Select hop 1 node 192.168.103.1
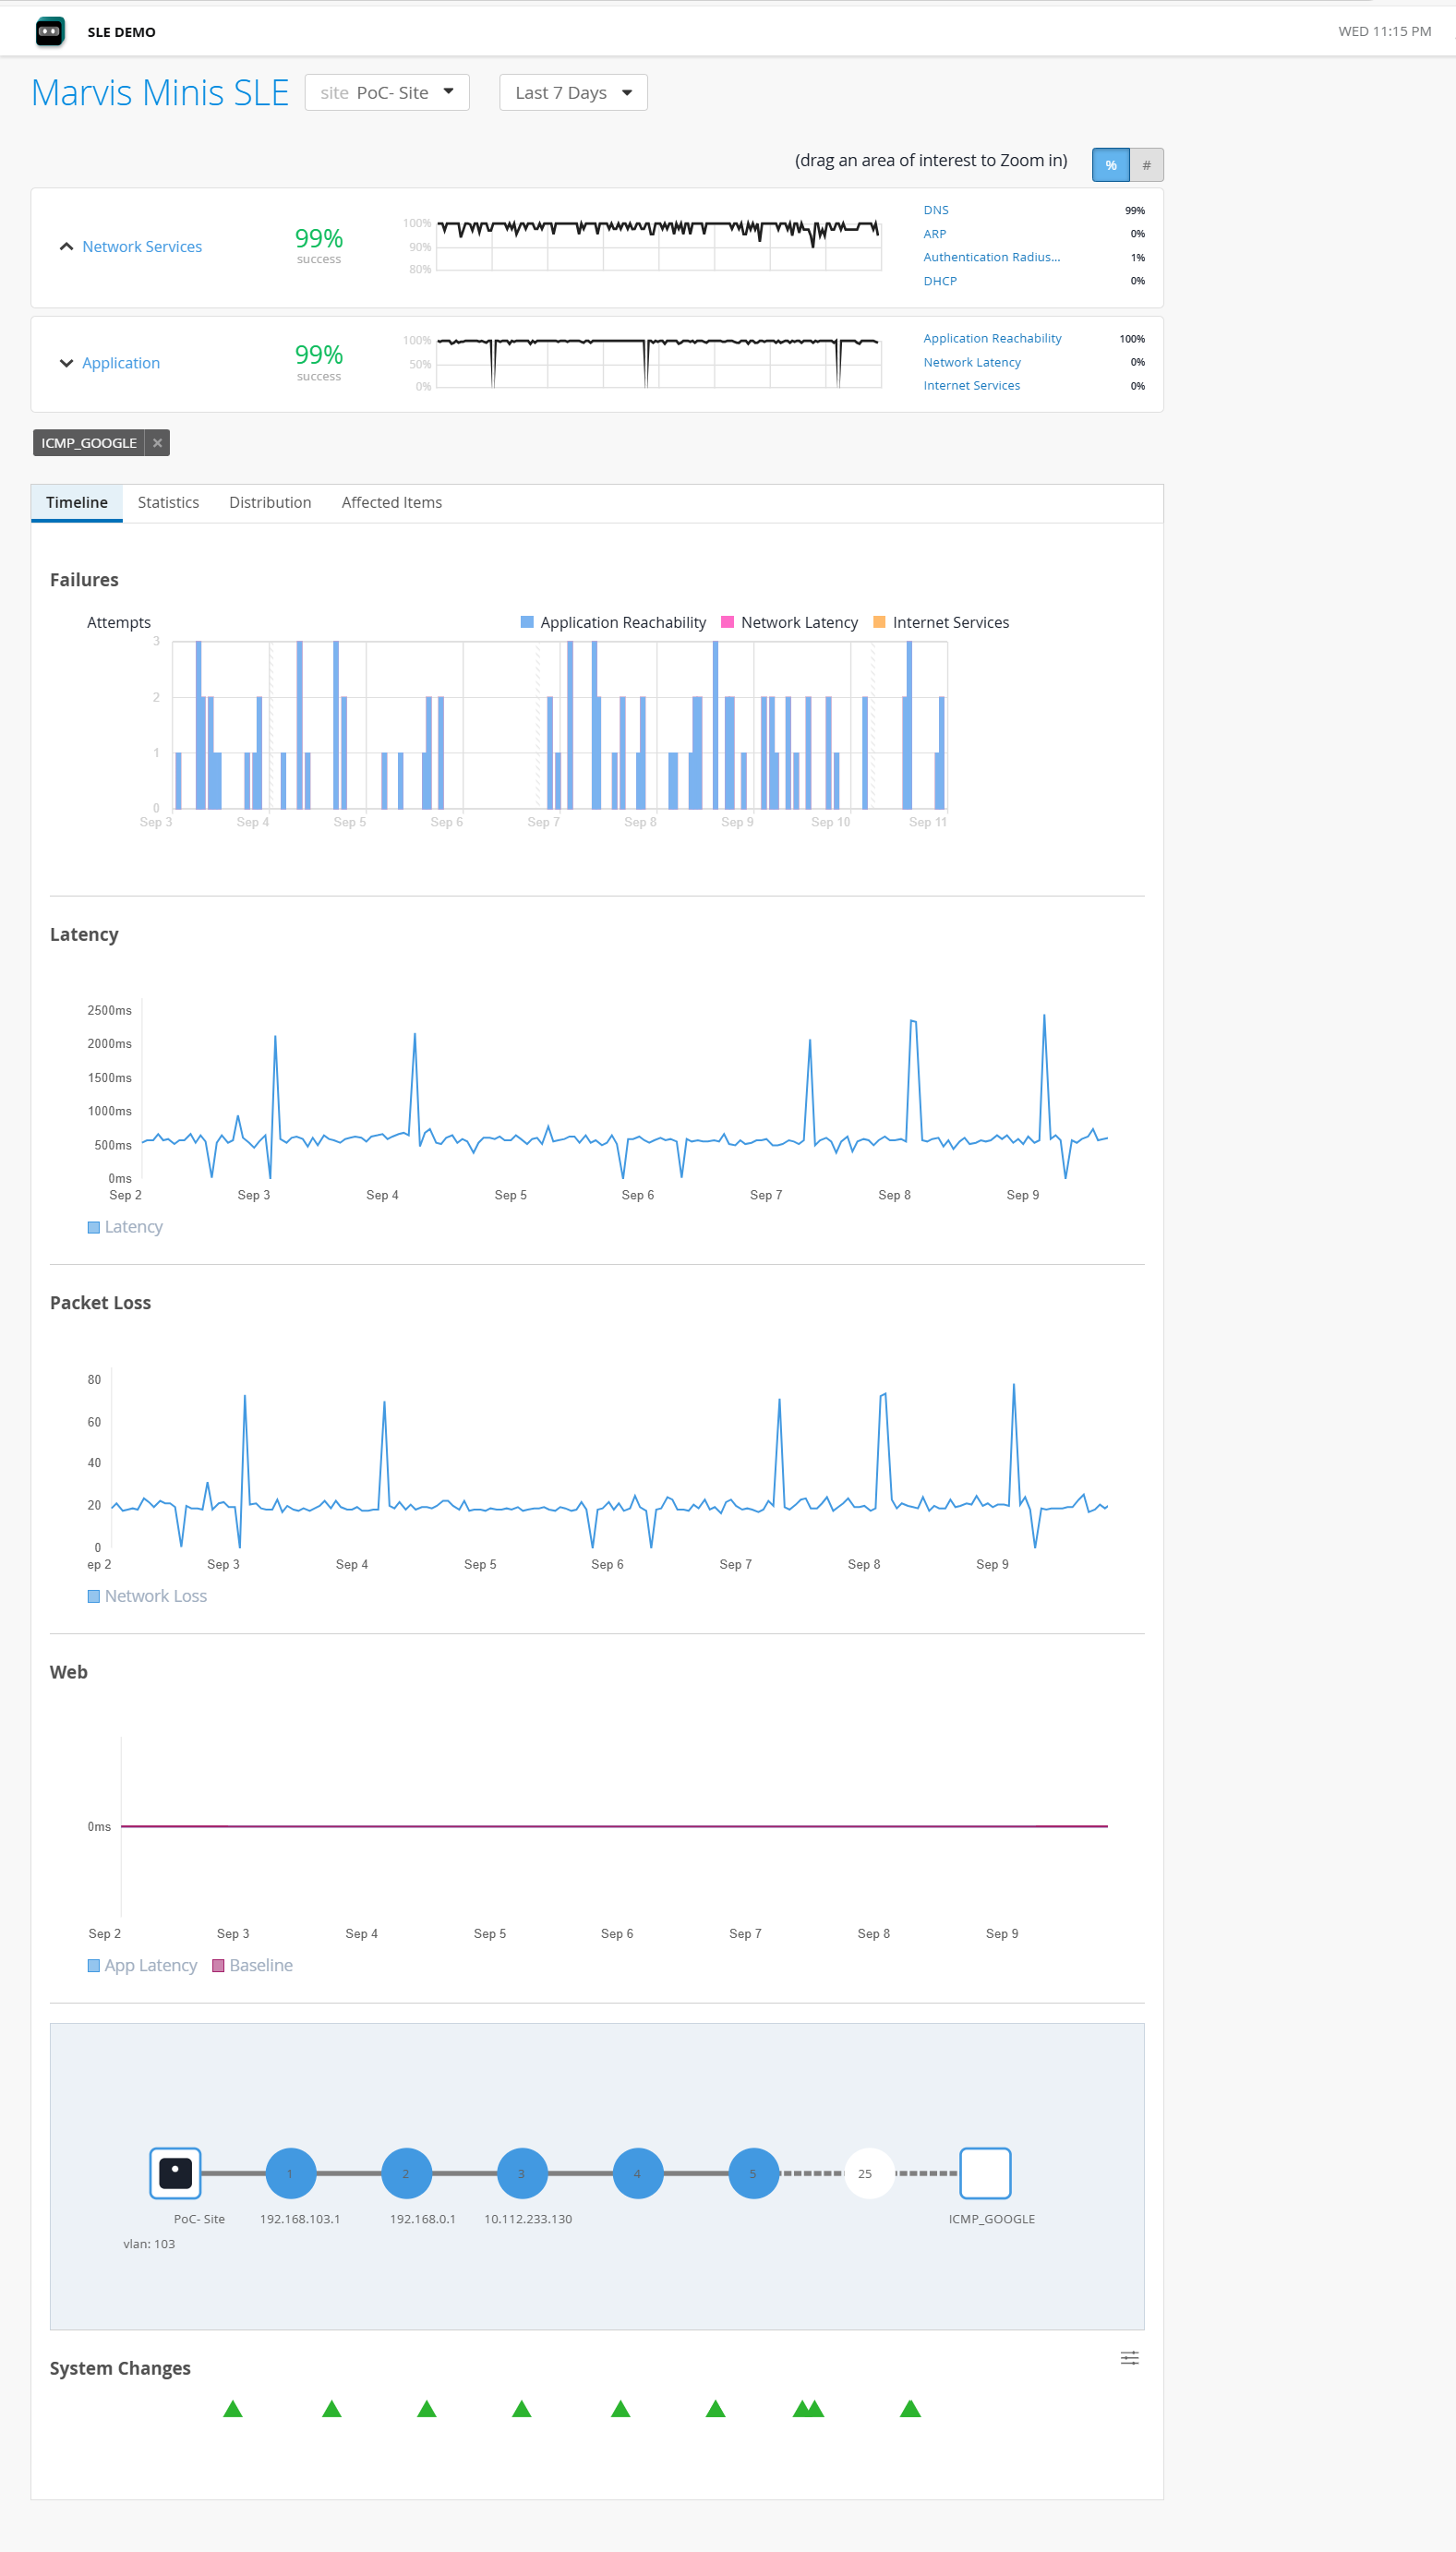 click(x=291, y=2173)
